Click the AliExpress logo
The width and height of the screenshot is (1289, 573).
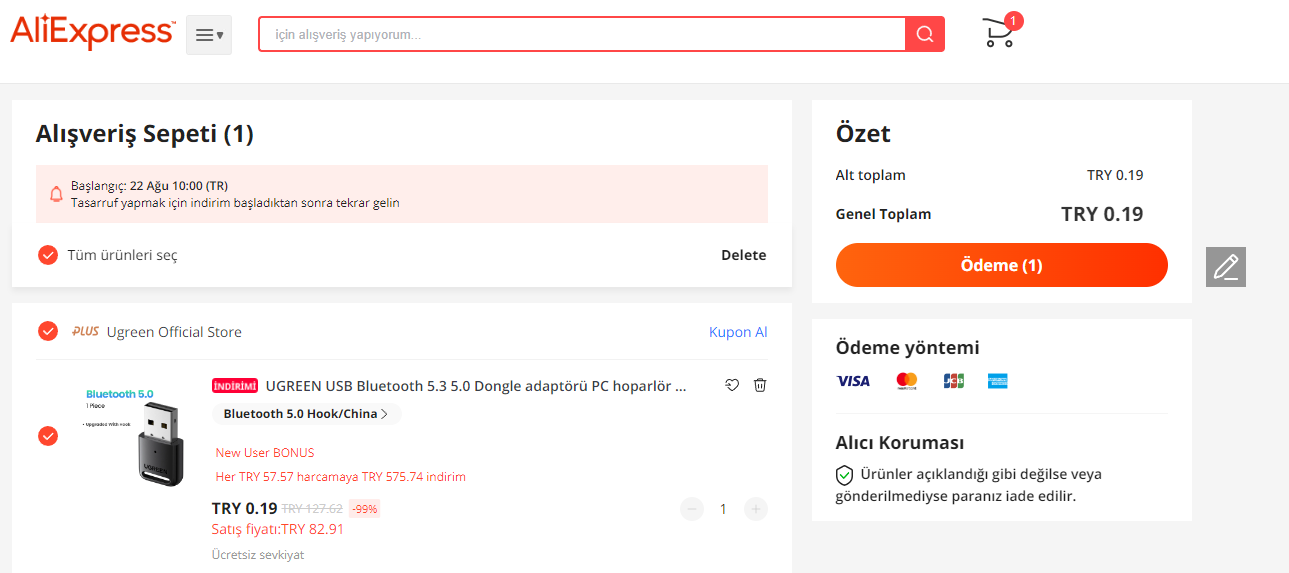coord(92,32)
